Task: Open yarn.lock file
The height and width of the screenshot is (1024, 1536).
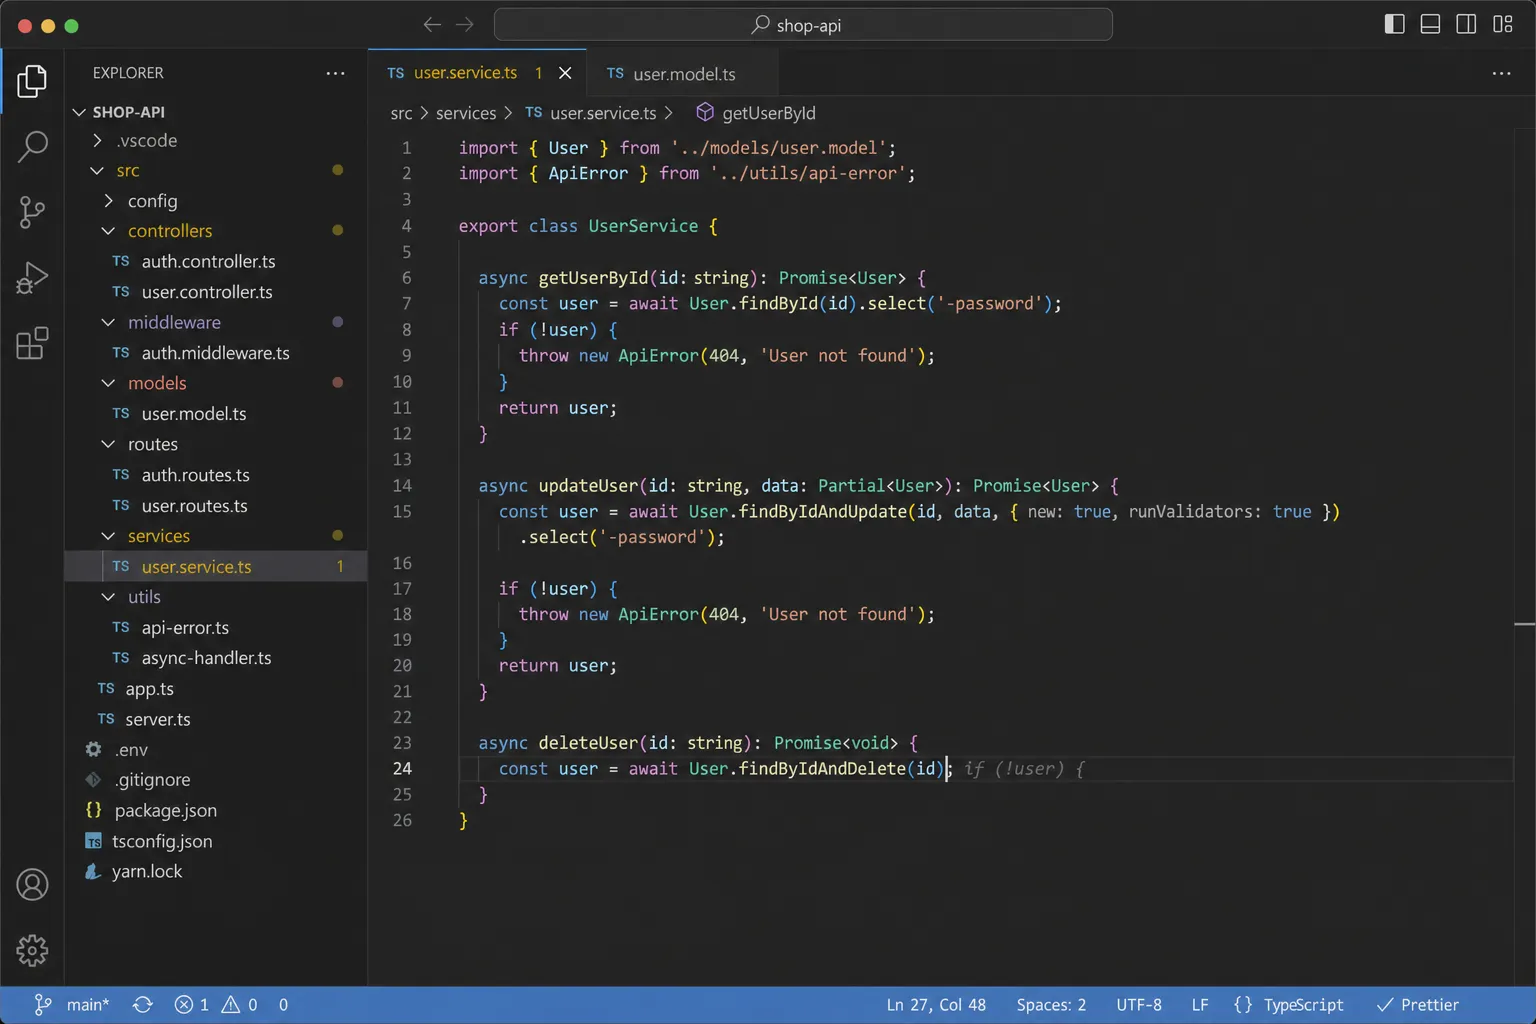Action: coord(215,872)
